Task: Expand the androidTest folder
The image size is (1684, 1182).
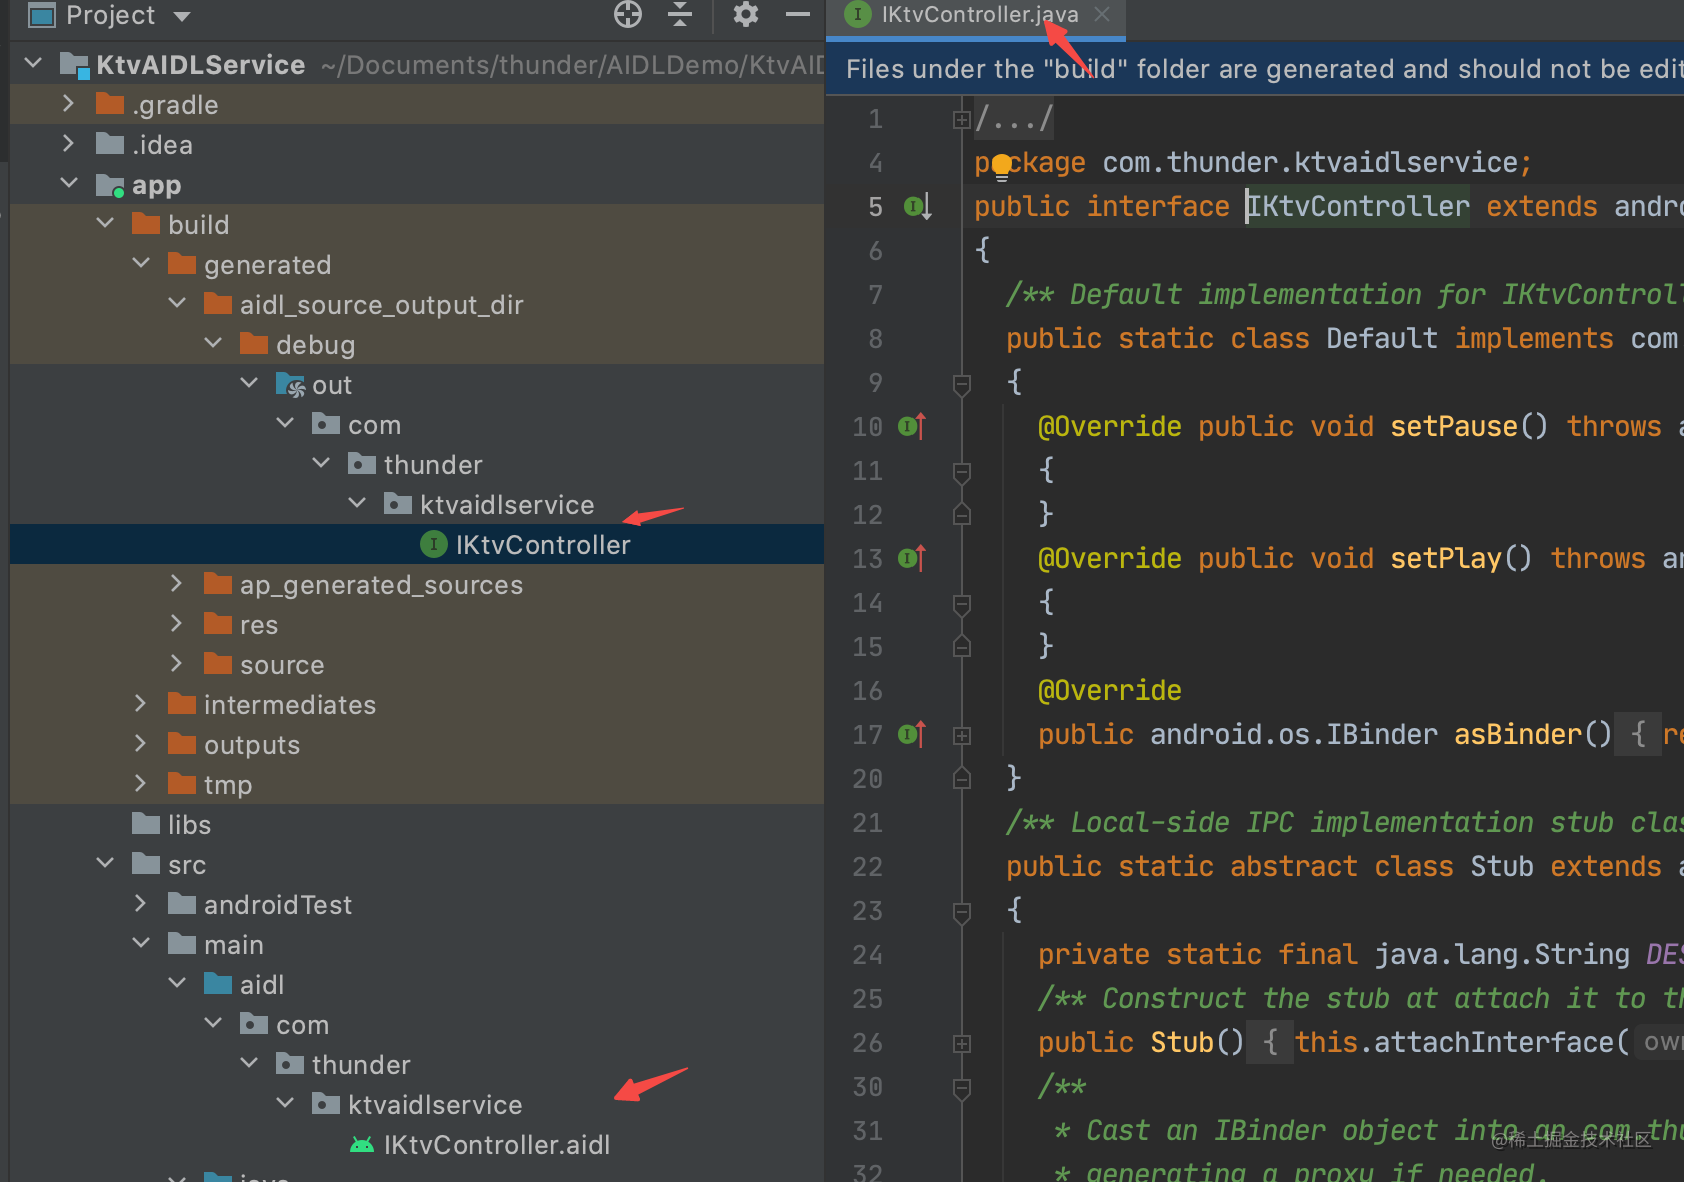Action: point(140,904)
